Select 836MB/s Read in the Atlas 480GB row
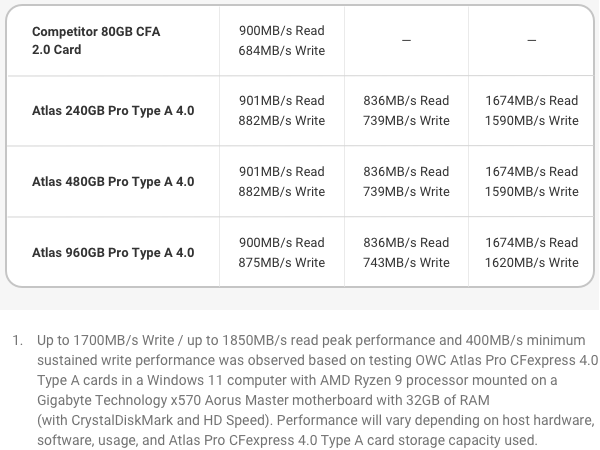The image size is (600, 450). click(406, 171)
